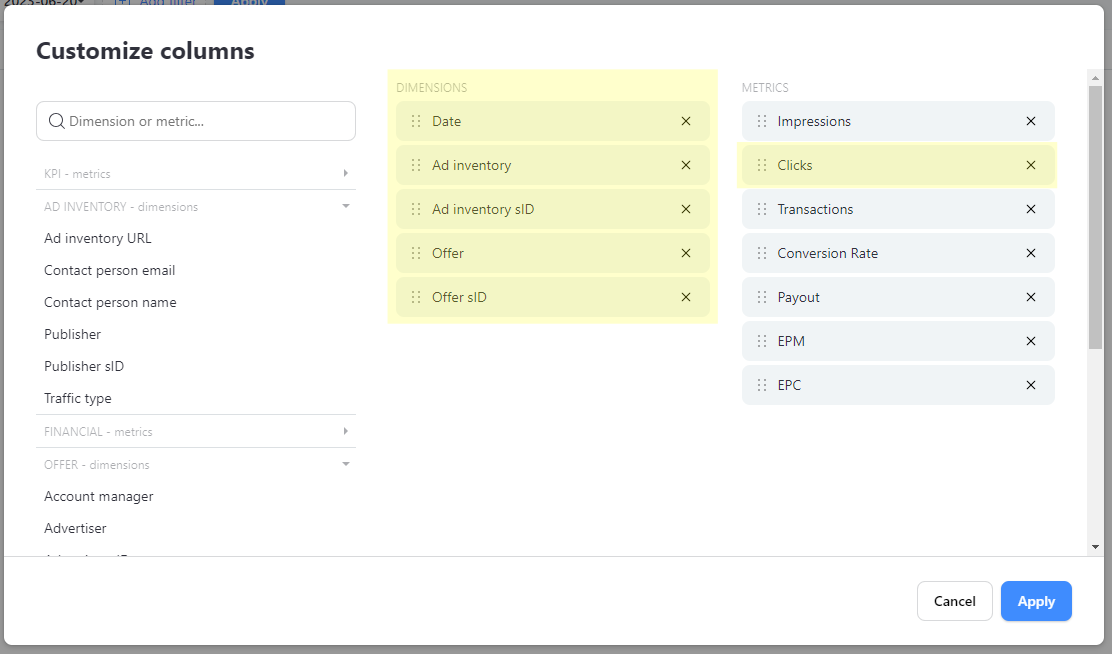Screen dimensions: 1112x654
Task: Remove the EPC metric
Action: [1031, 385]
